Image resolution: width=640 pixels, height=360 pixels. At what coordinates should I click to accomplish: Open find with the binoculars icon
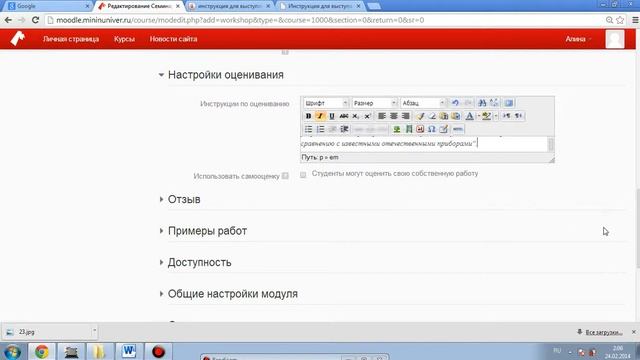(x=482, y=103)
